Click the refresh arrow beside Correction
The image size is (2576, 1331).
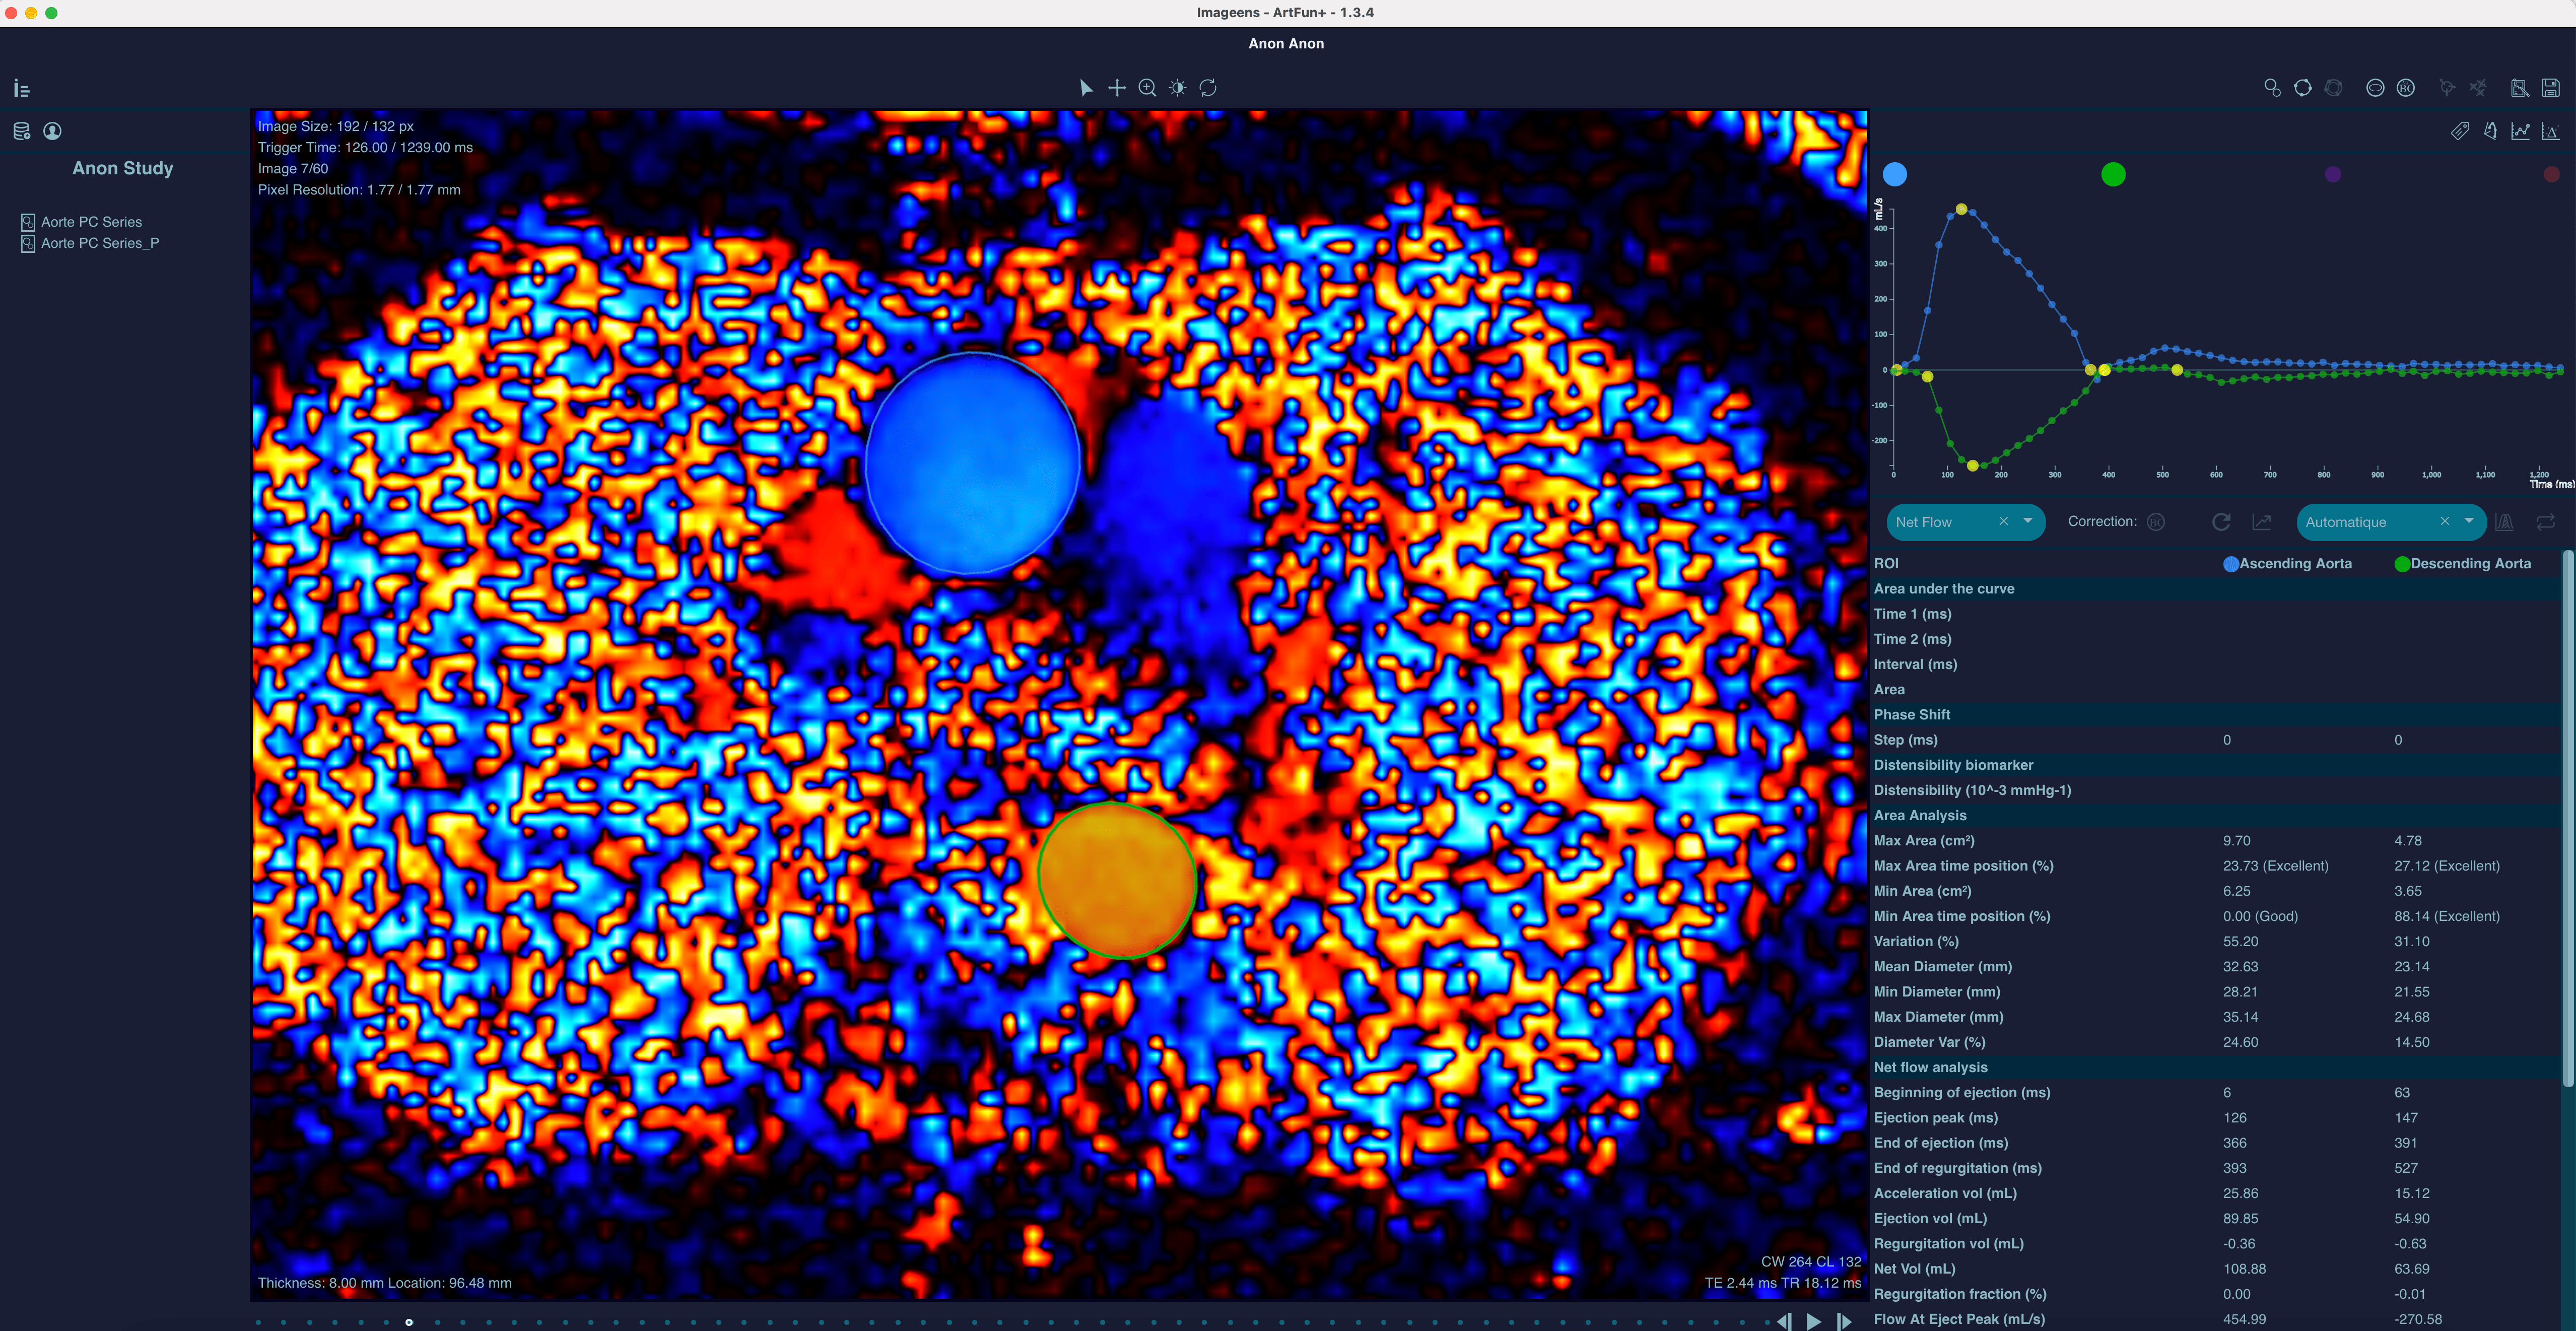2221,522
